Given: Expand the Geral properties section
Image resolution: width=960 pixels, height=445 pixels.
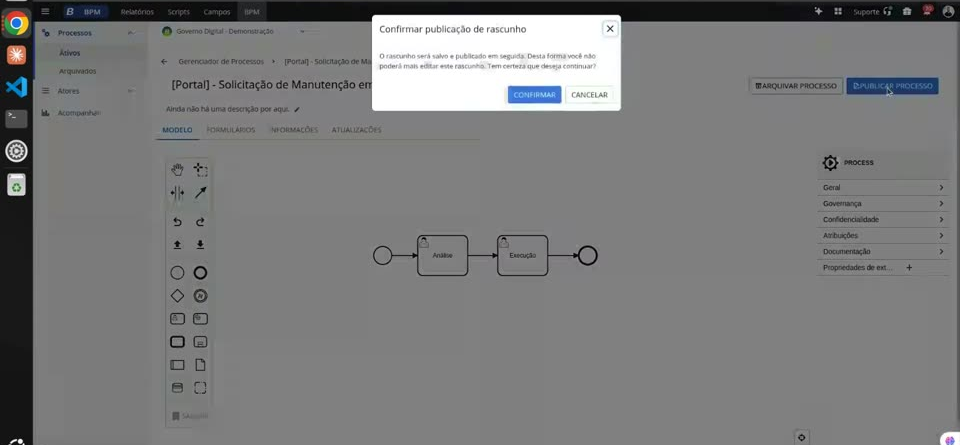Looking at the screenshot, I should [x=883, y=188].
